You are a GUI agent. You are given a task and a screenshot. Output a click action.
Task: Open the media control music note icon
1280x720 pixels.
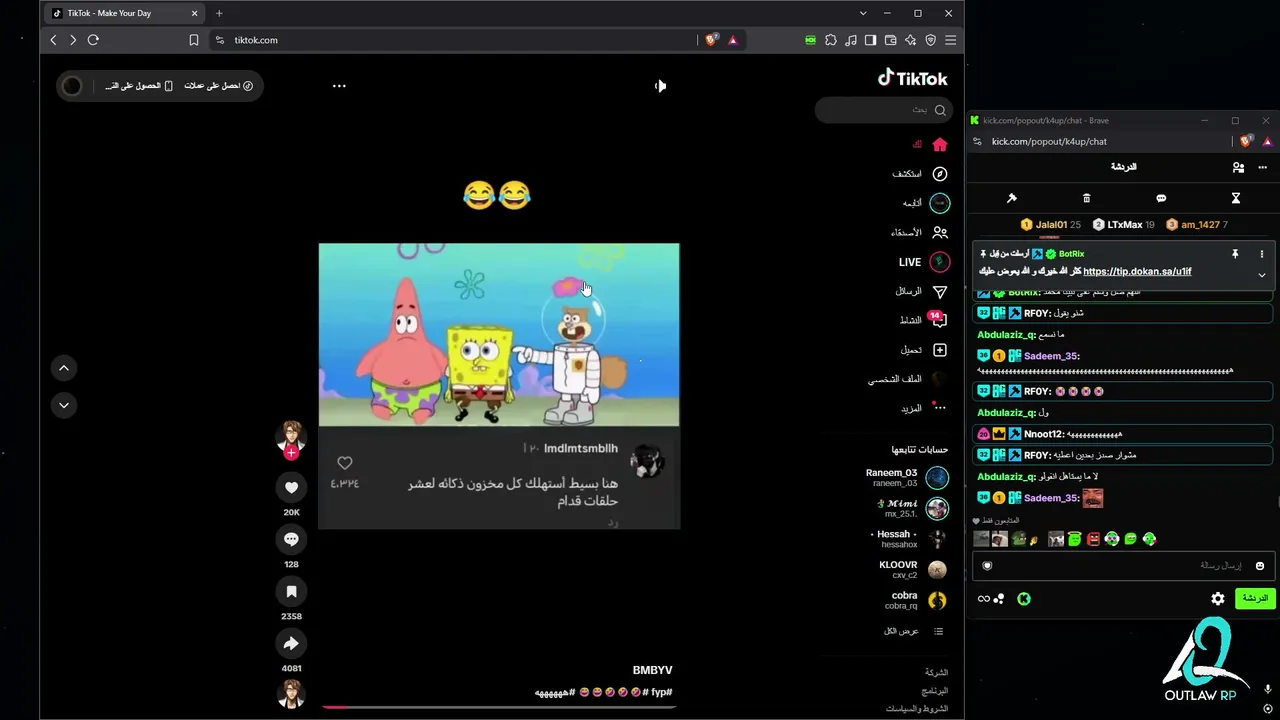[x=850, y=40]
